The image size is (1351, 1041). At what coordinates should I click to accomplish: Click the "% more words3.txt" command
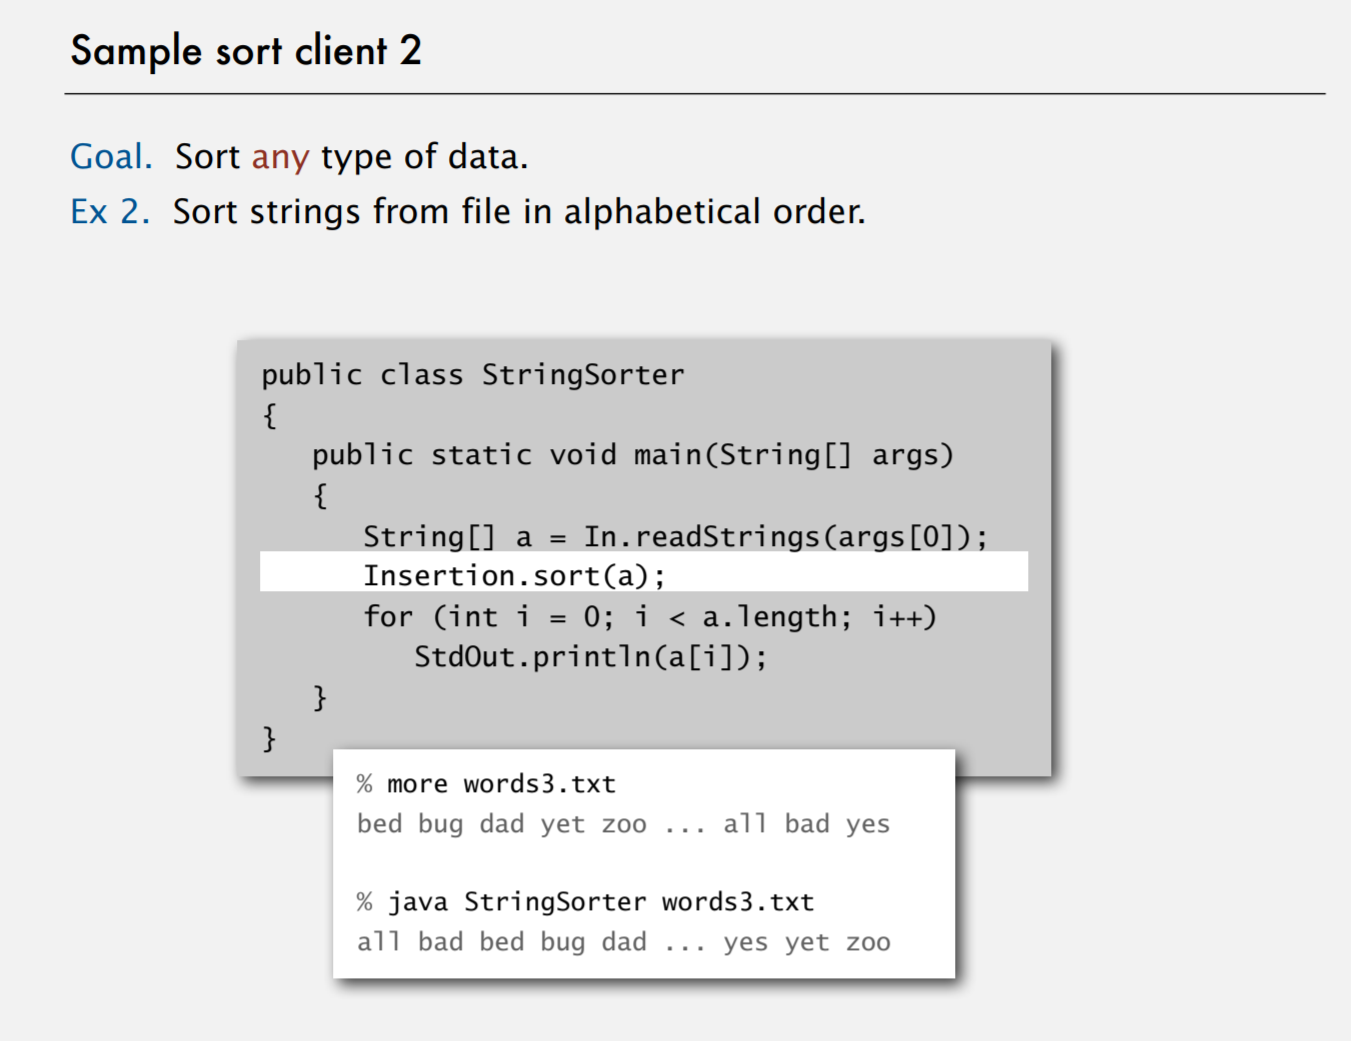pos(486,784)
